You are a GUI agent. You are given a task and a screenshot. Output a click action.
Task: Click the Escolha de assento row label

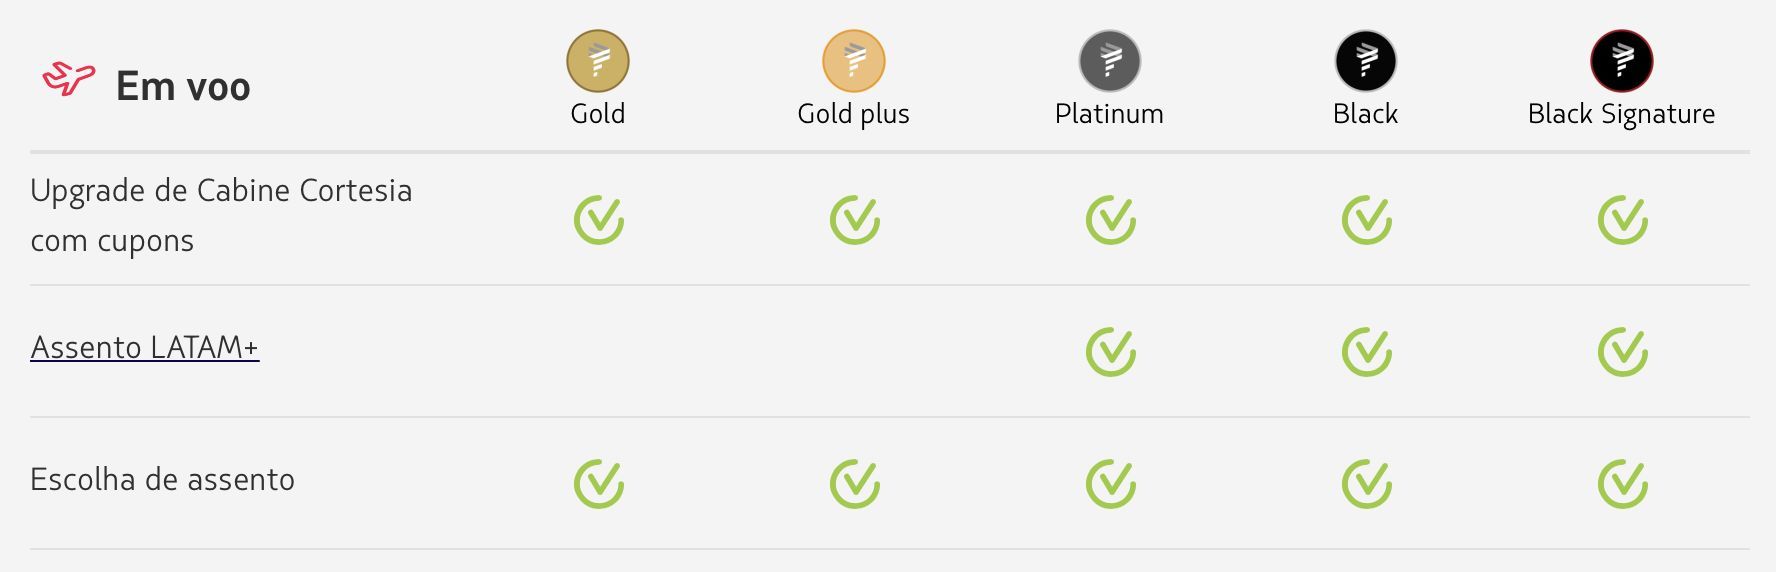tap(162, 479)
